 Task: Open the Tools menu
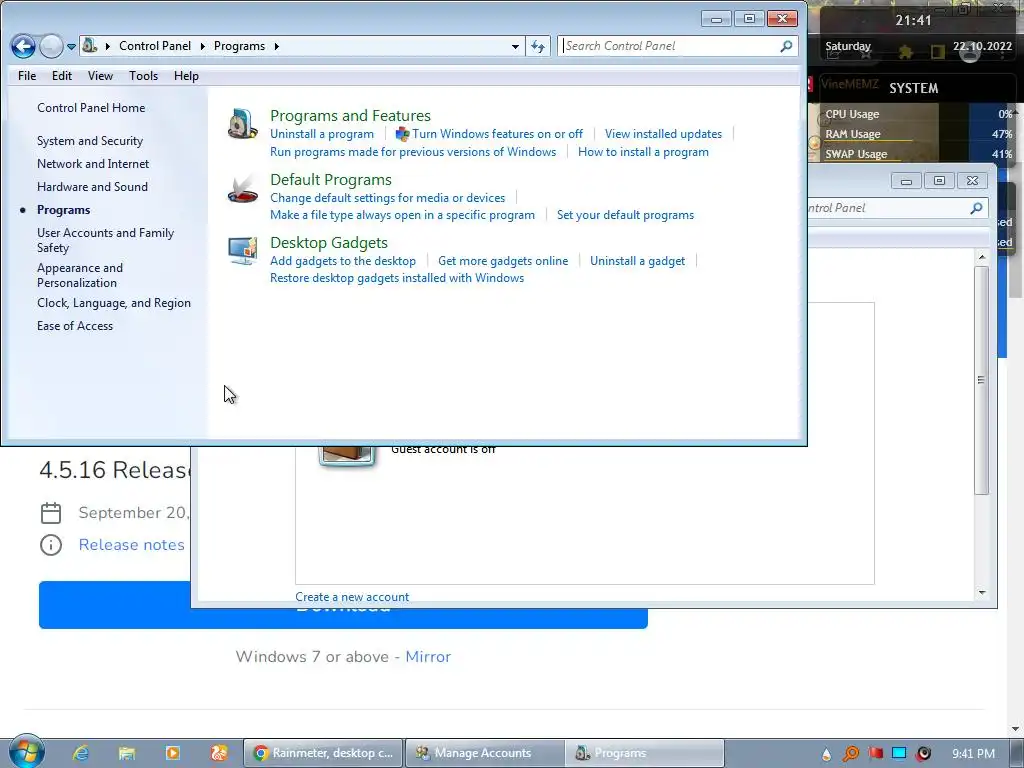coord(143,76)
